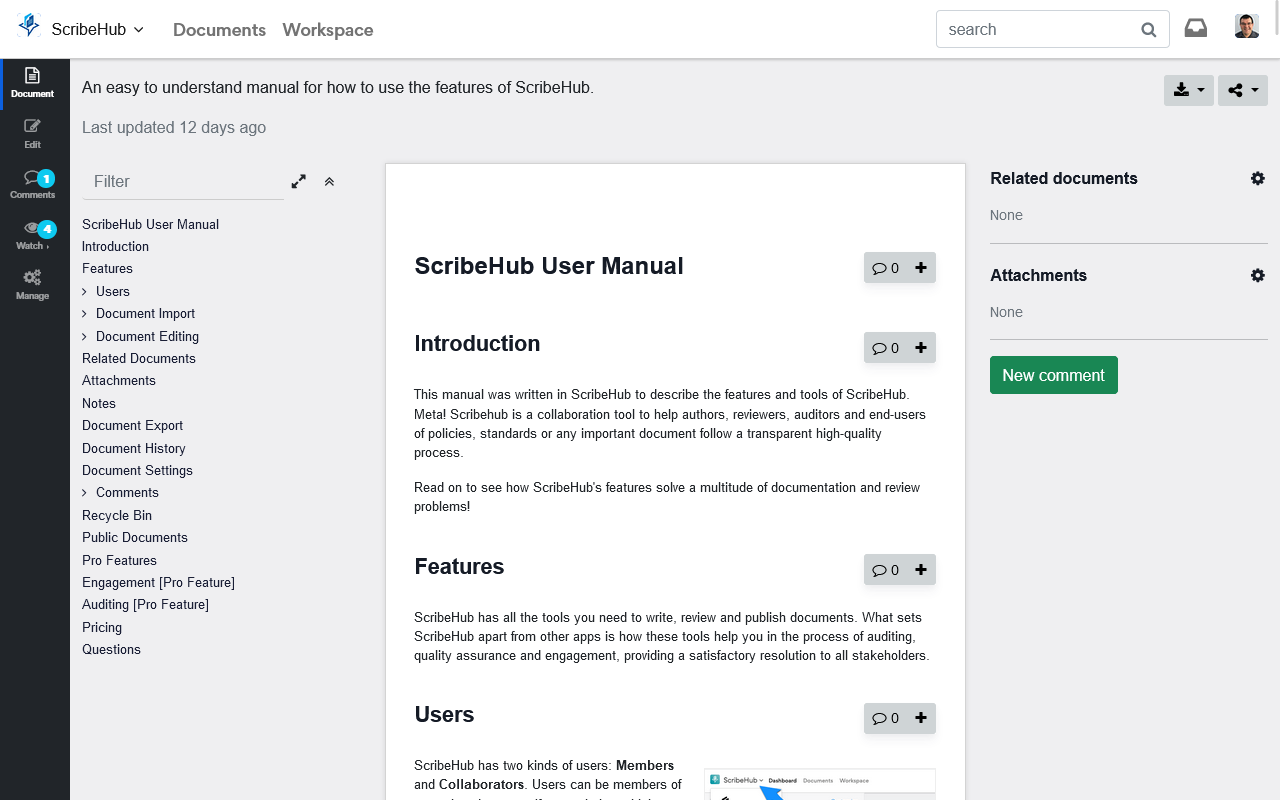
Task: Click the search magnifier icon
Action: coord(1149,30)
